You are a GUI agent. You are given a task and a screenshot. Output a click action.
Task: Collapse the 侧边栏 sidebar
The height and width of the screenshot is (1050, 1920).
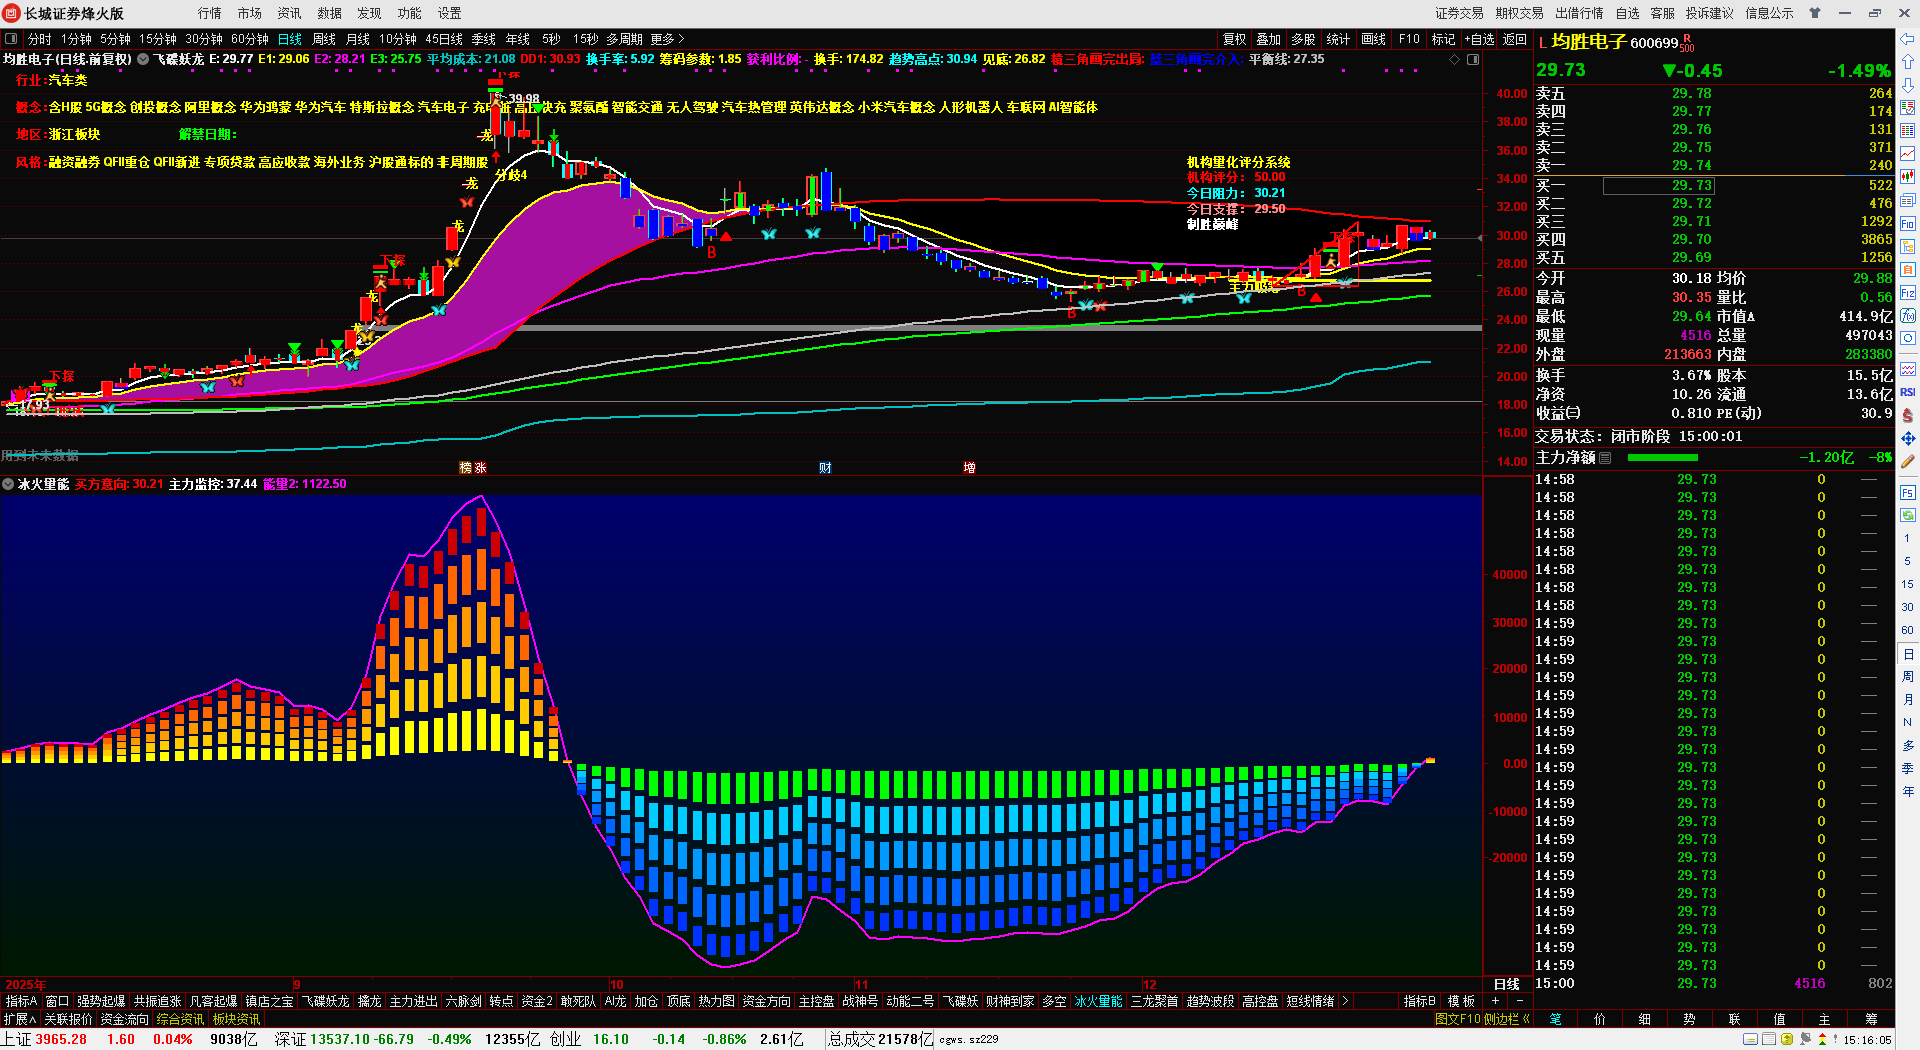click(x=1507, y=1019)
